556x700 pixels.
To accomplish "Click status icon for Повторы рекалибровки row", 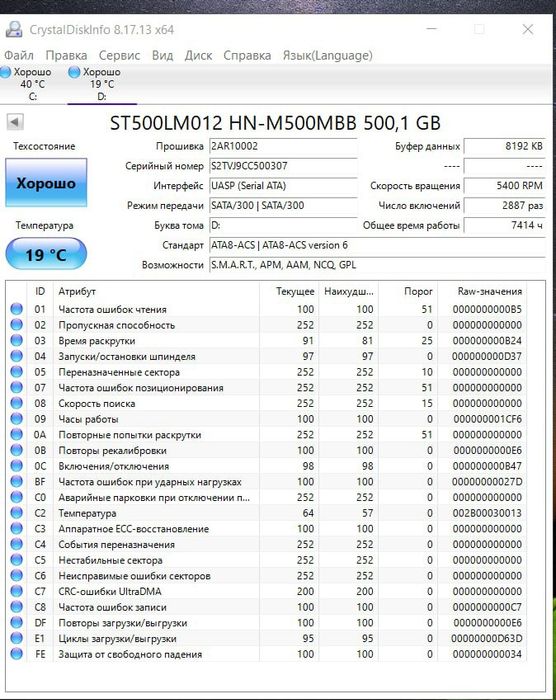I will coord(17,450).
